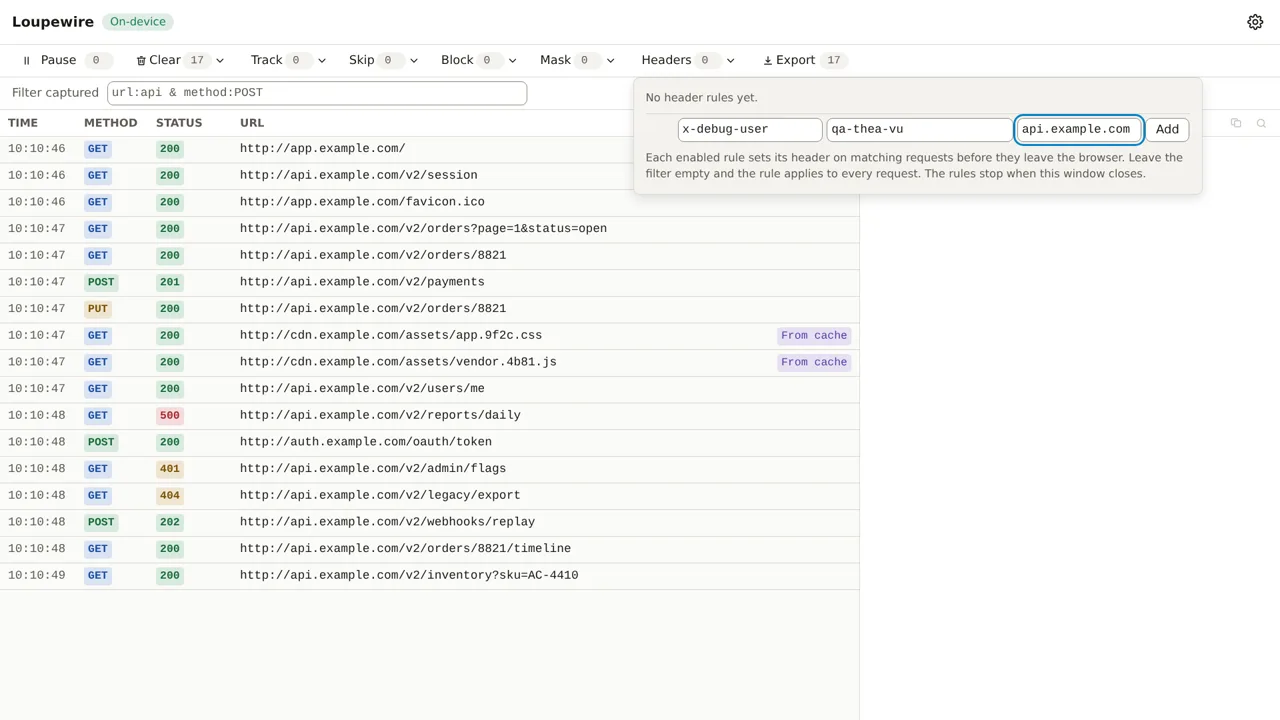
Task: Click the x-debug-user header name field
Action: (x=750, y=129)
